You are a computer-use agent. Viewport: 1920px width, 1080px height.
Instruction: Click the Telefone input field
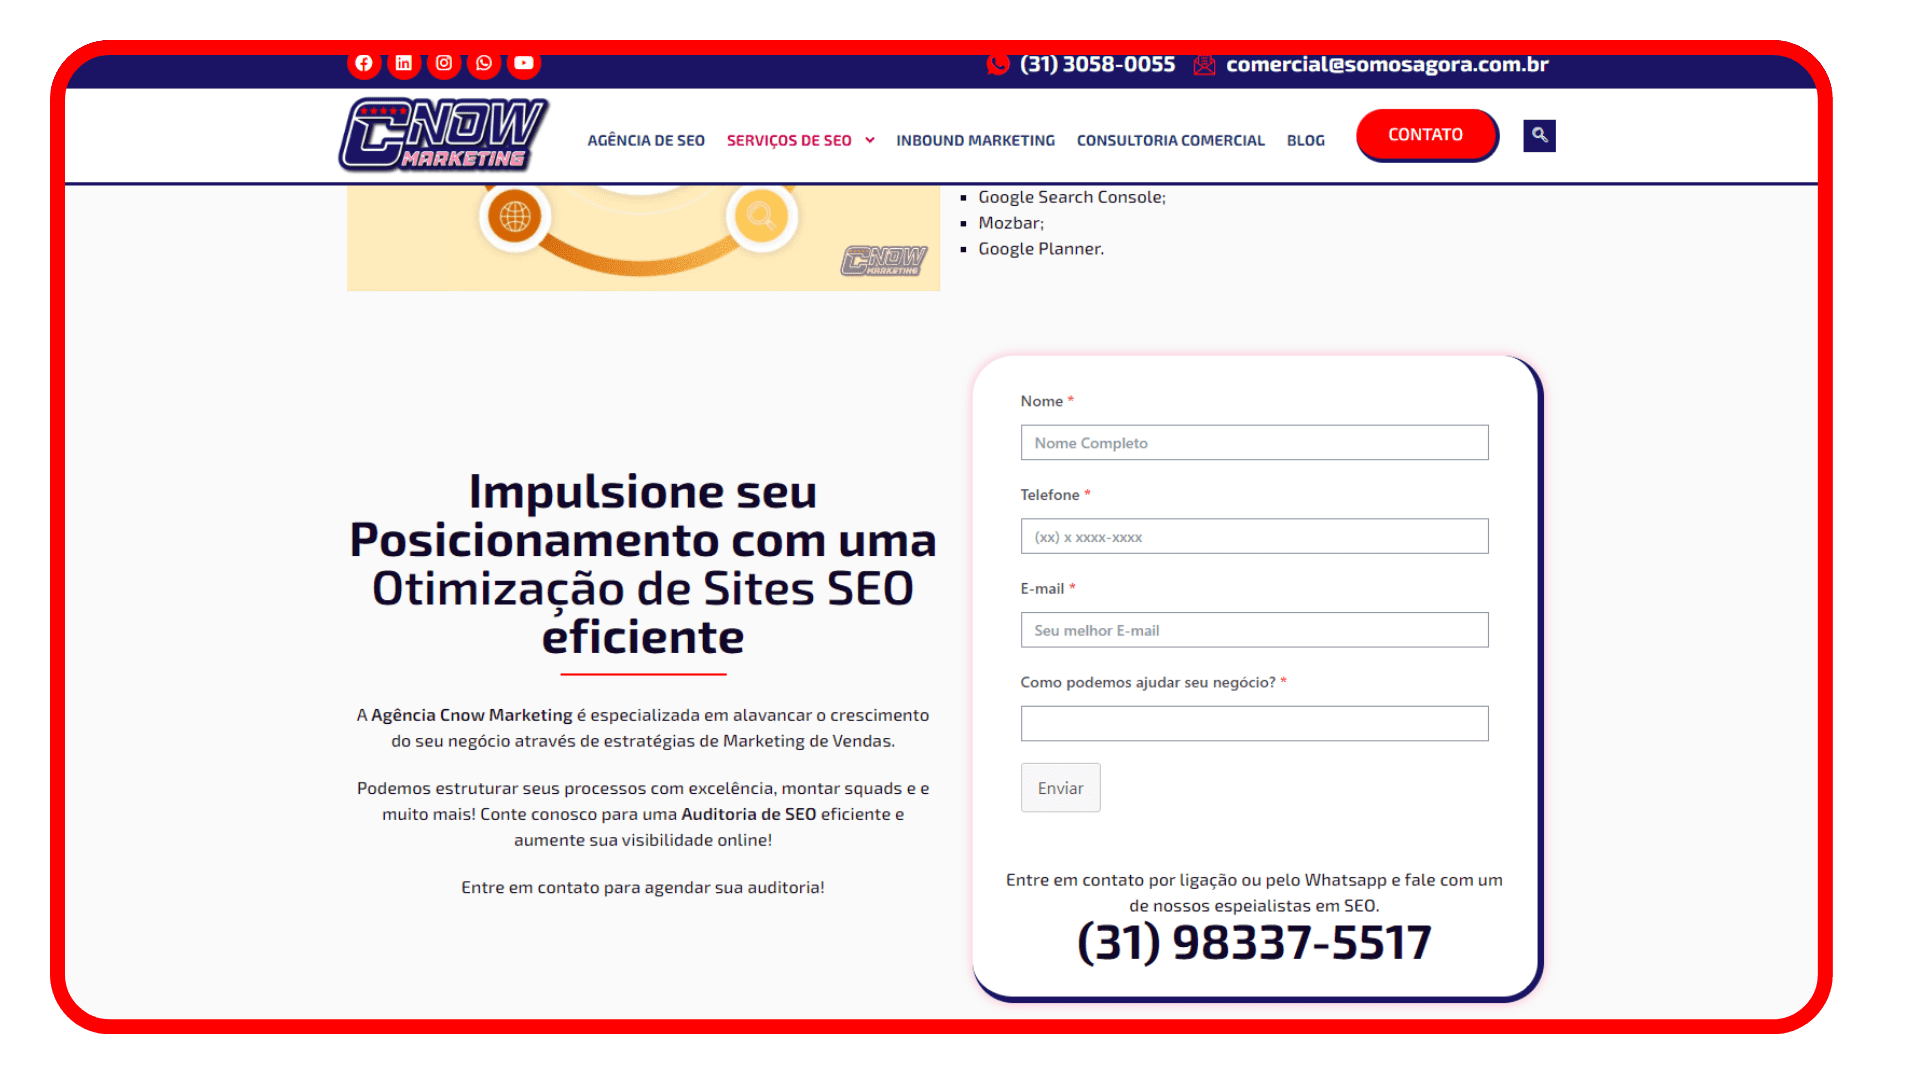point(1254,535)
